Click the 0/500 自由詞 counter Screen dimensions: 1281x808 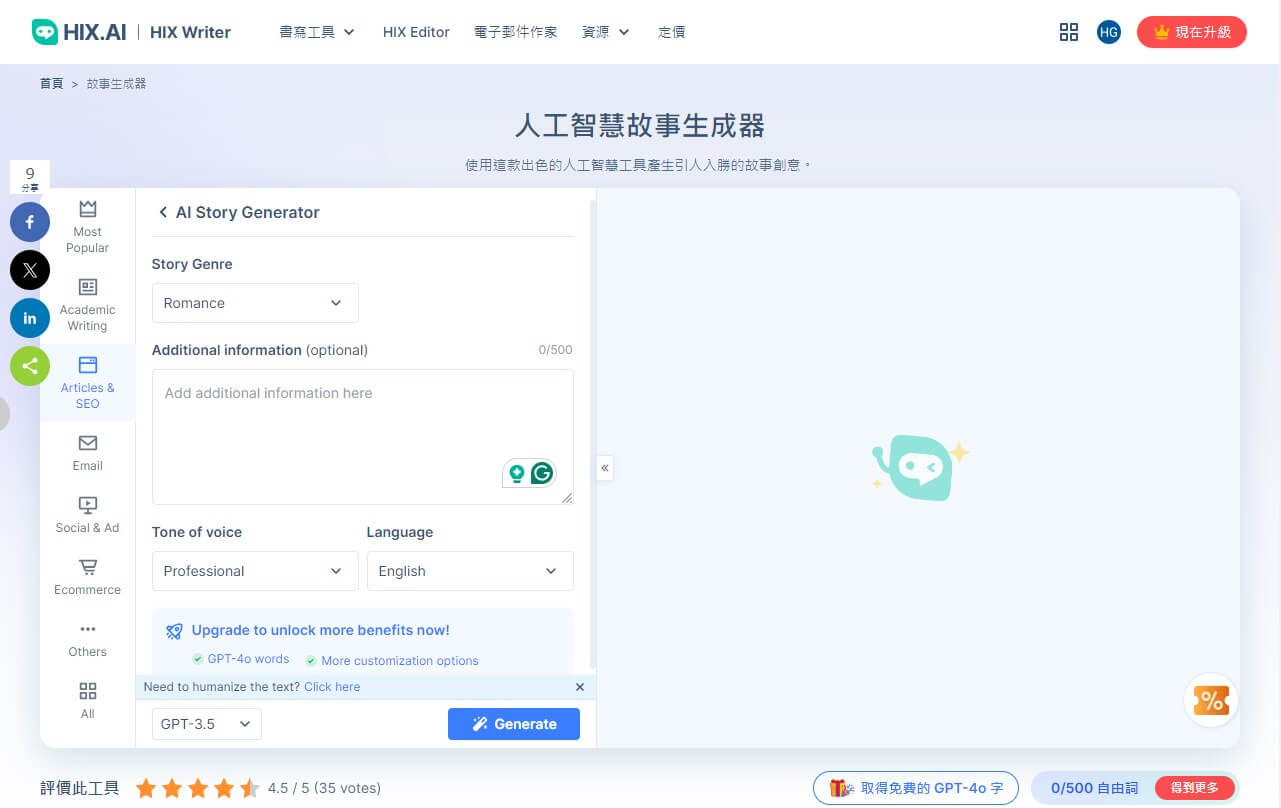1094,788
